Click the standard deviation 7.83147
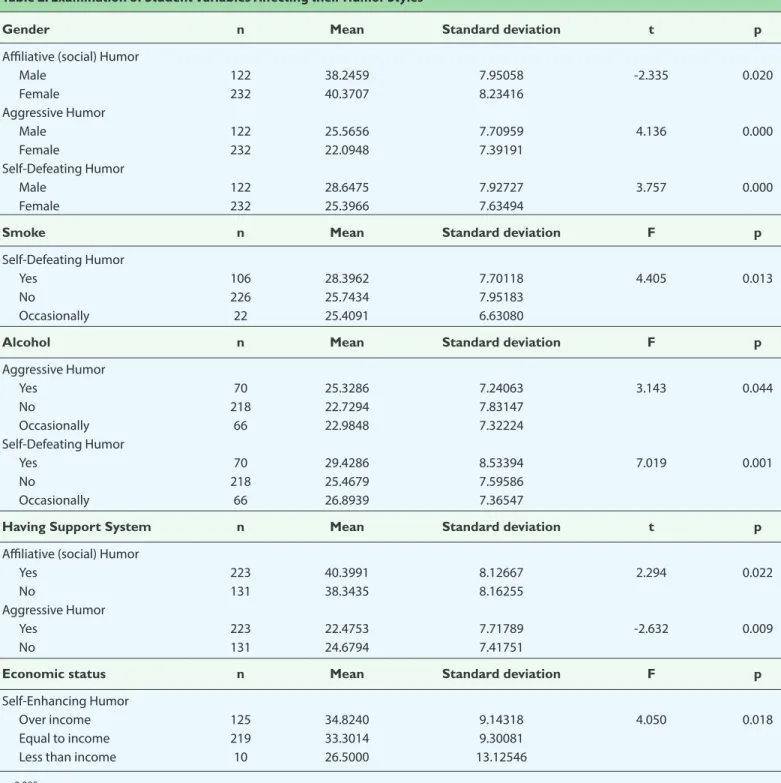This screenshot has width=781, height=783. [501, 407]
